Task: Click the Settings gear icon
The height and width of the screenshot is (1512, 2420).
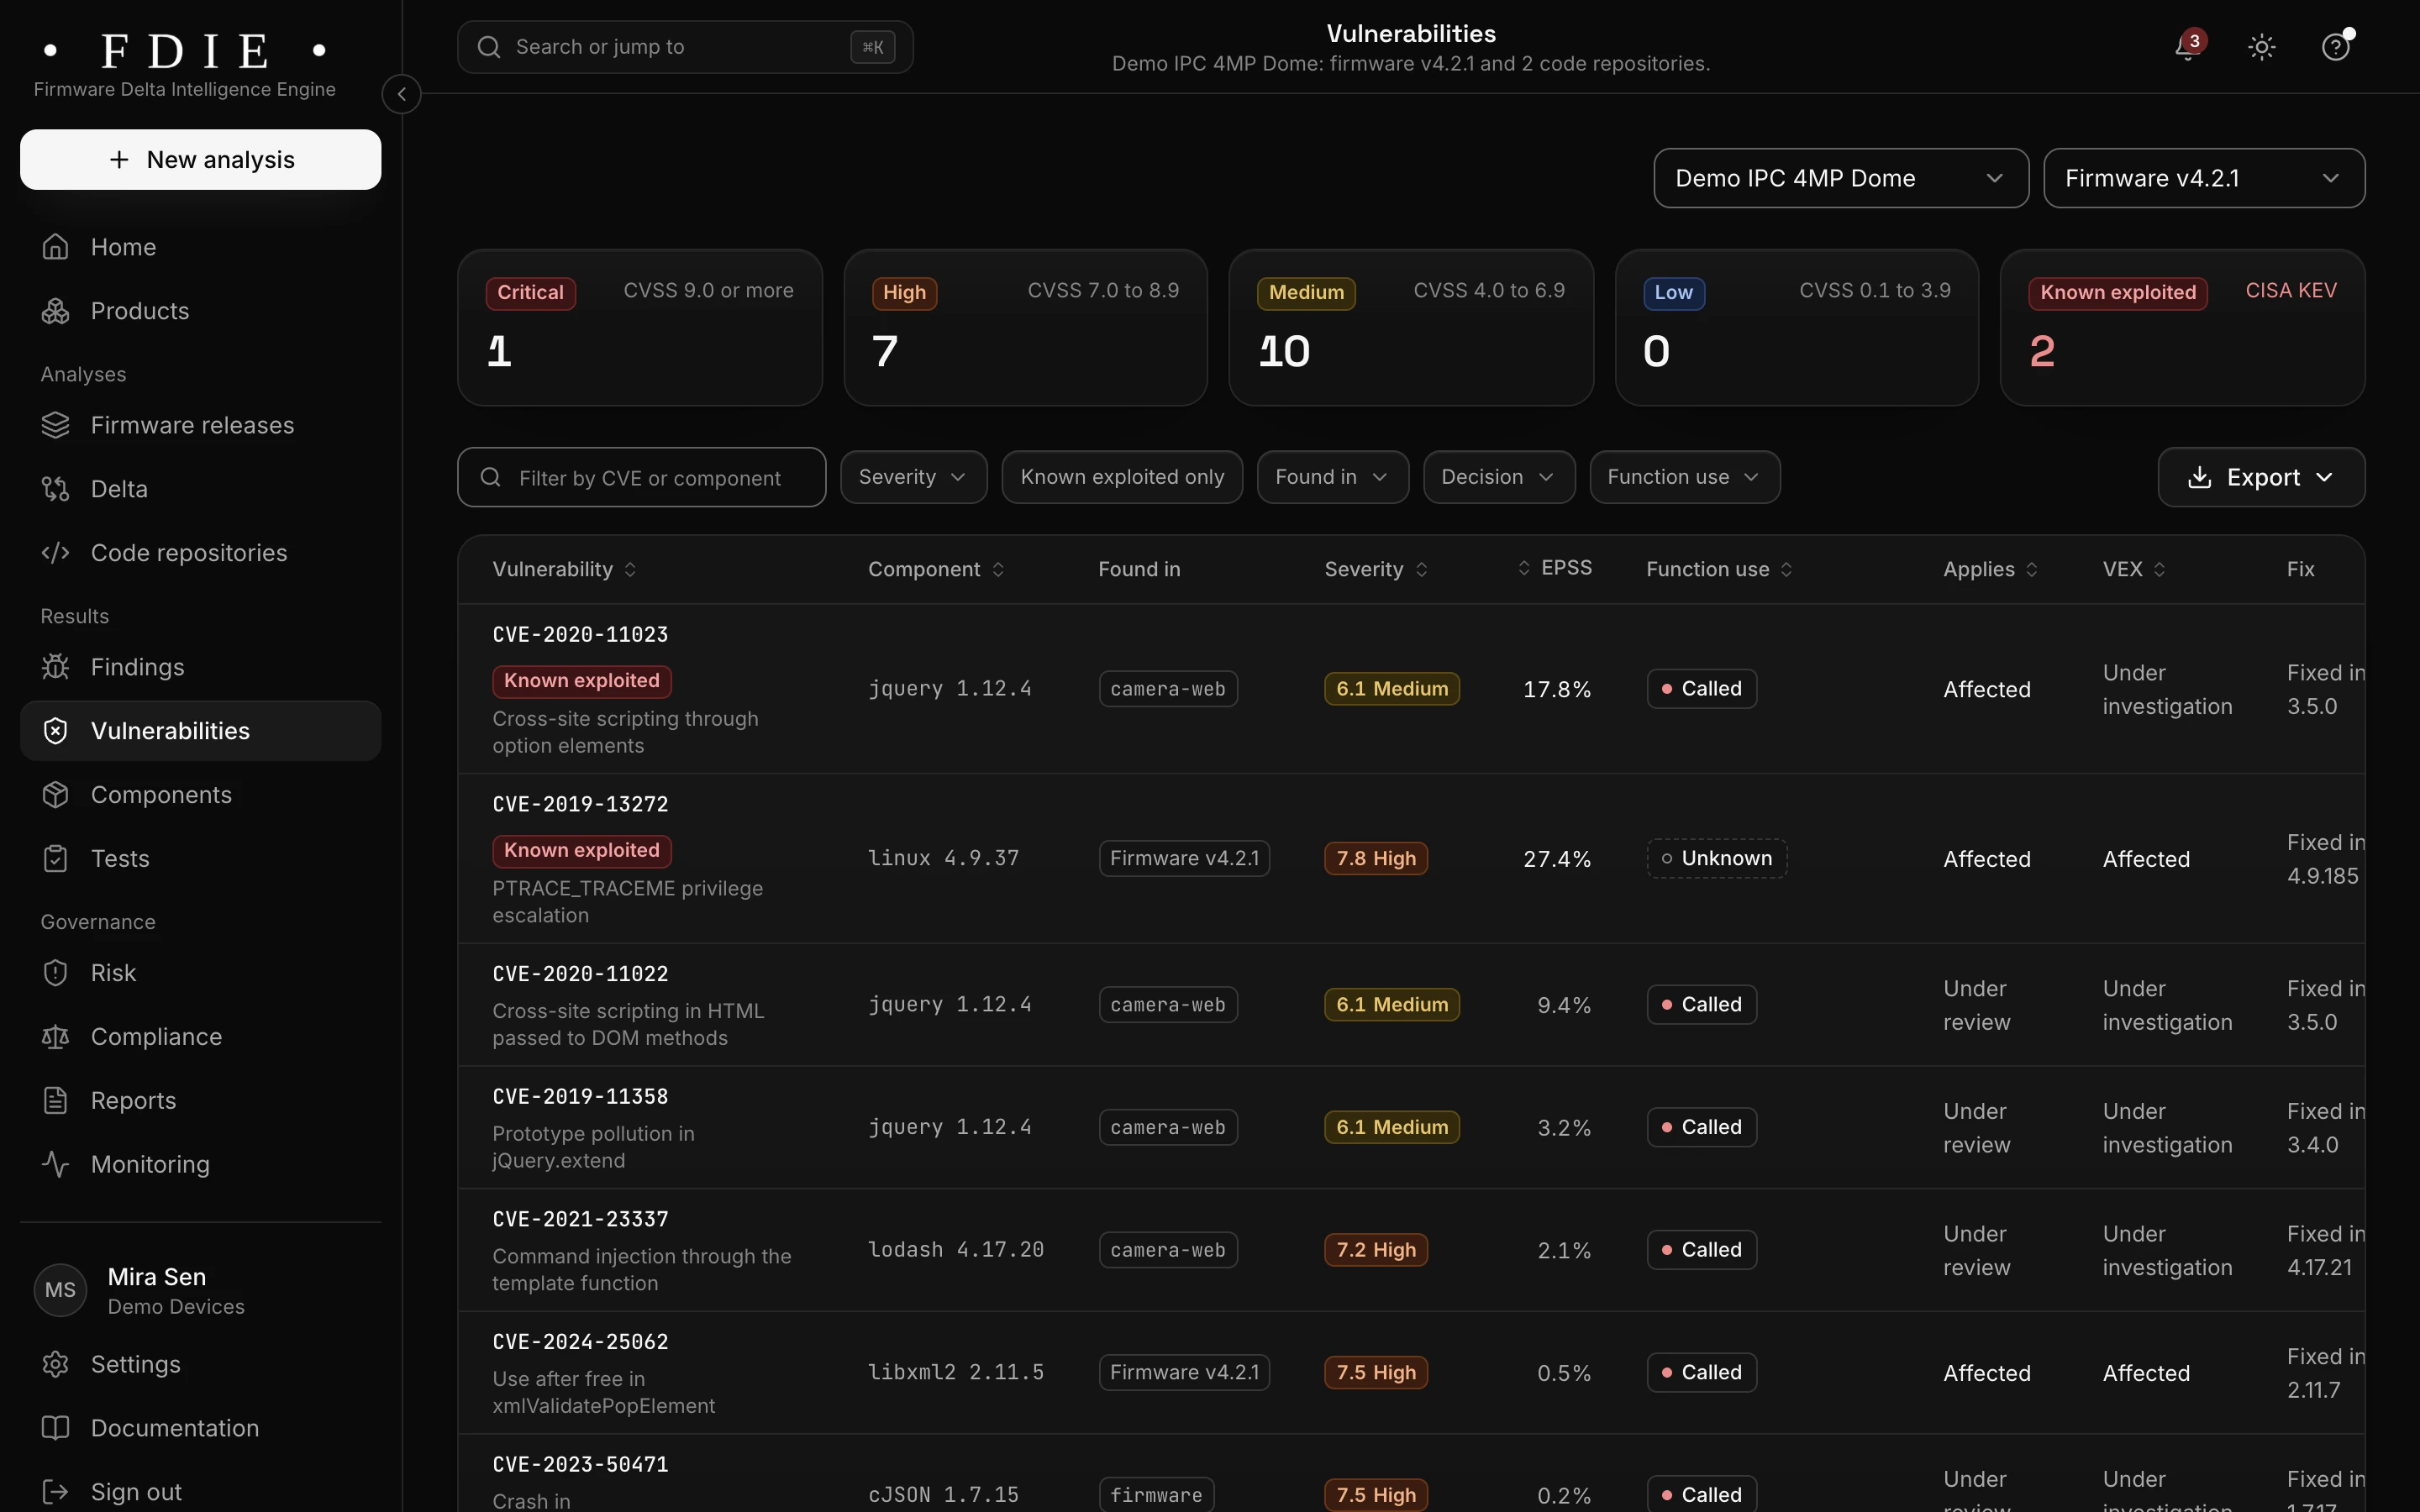Action: [56, 1365]
